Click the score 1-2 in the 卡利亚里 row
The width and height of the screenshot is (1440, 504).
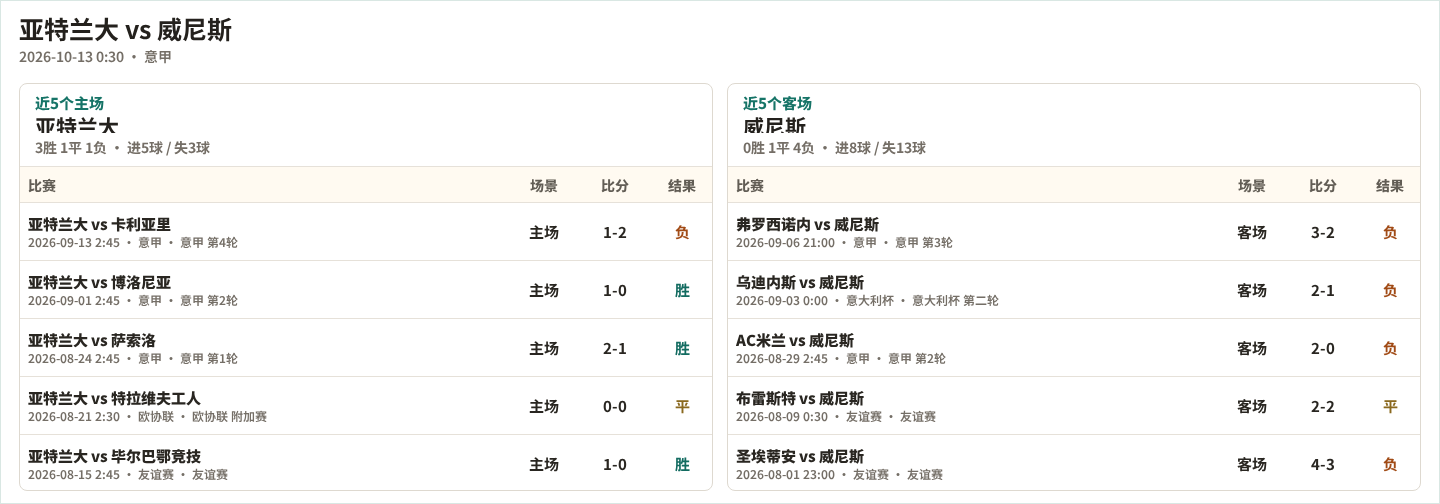(615, 232)
